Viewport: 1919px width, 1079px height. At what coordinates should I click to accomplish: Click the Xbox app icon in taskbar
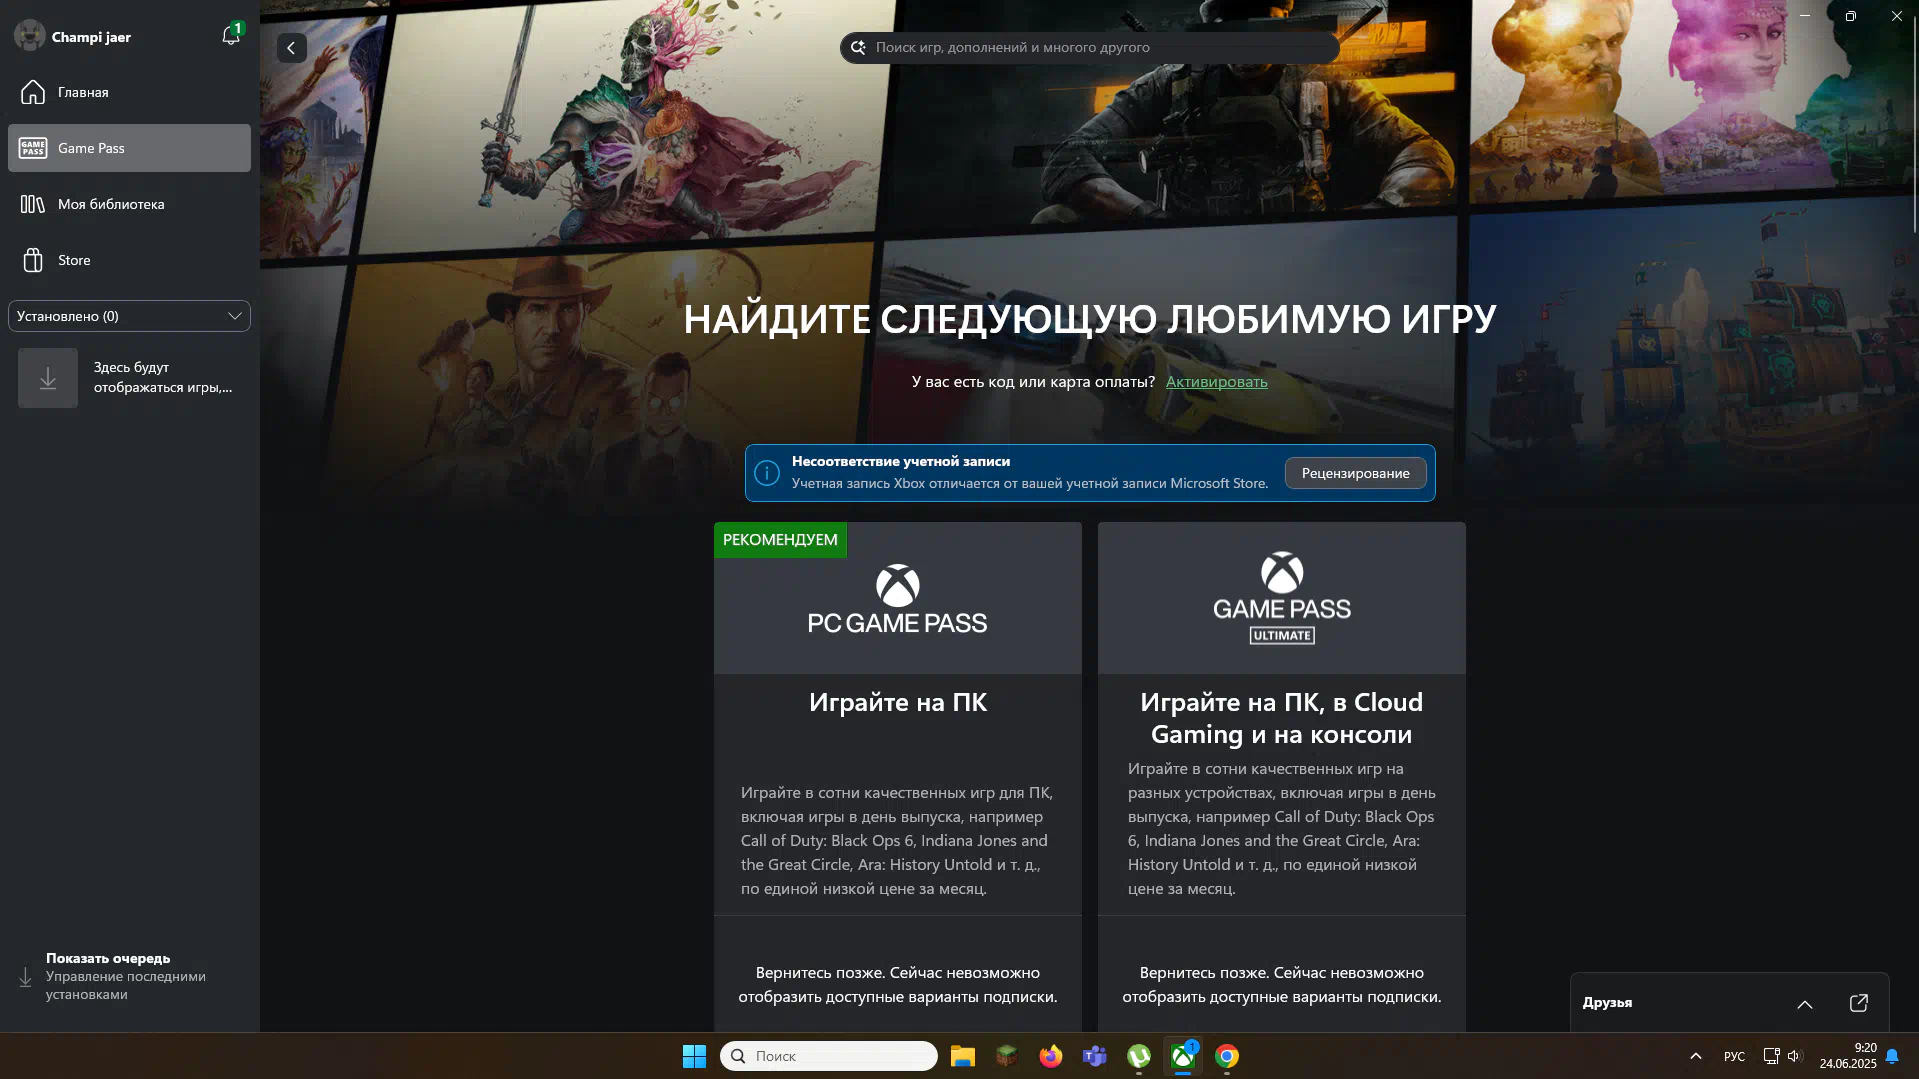point(1182,1056)
